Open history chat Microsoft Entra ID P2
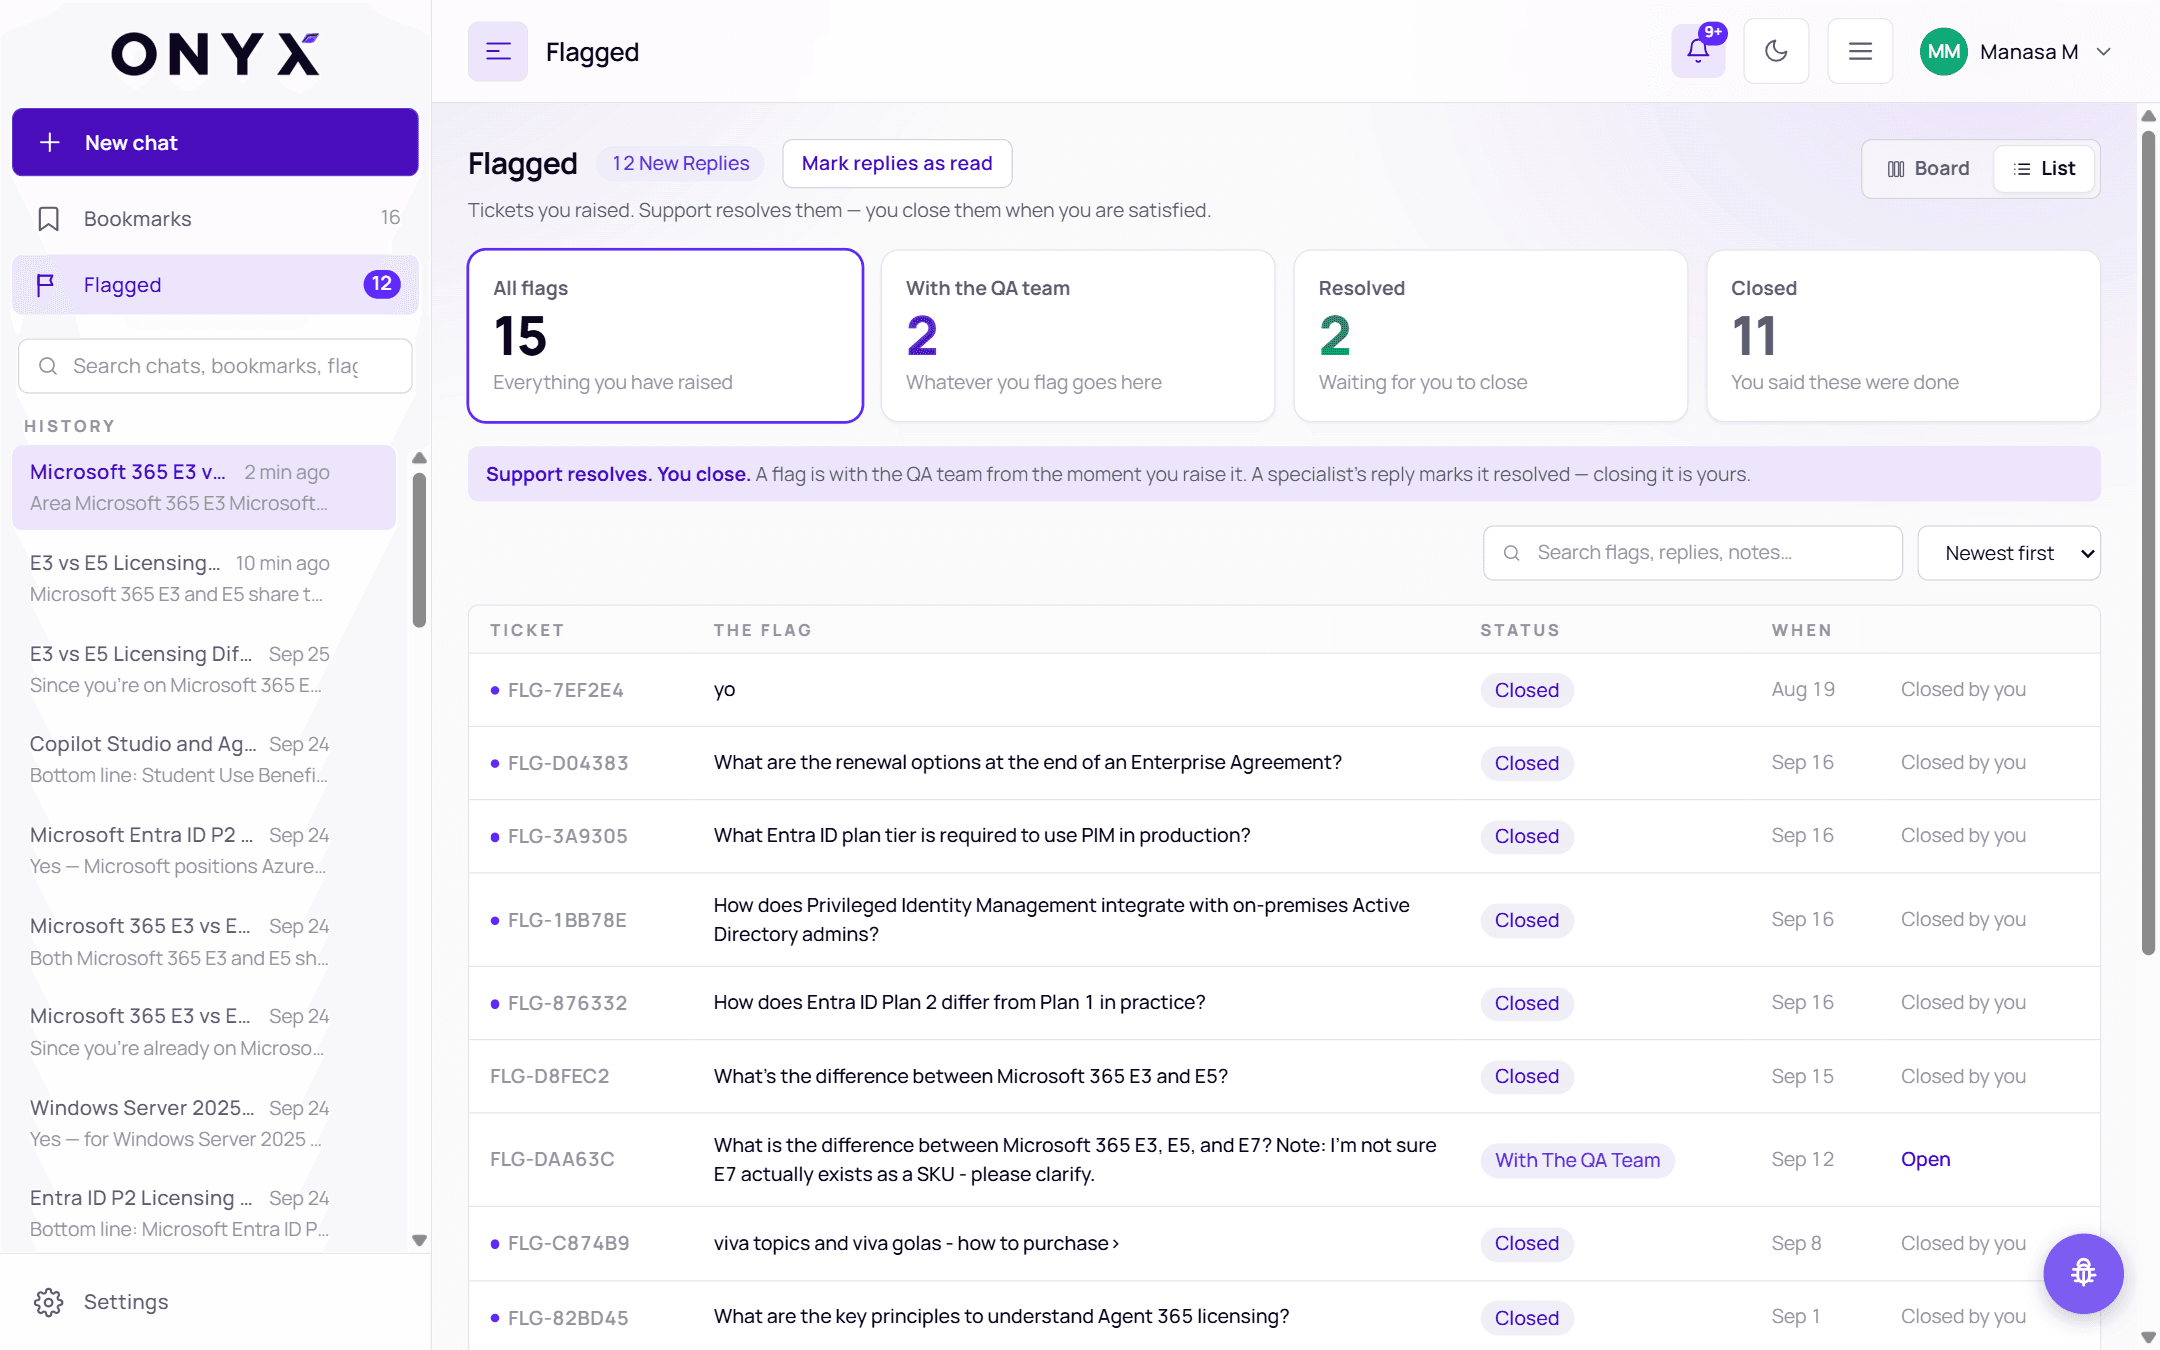Viewport: 2160px width, 1350px height. point(204,850)
